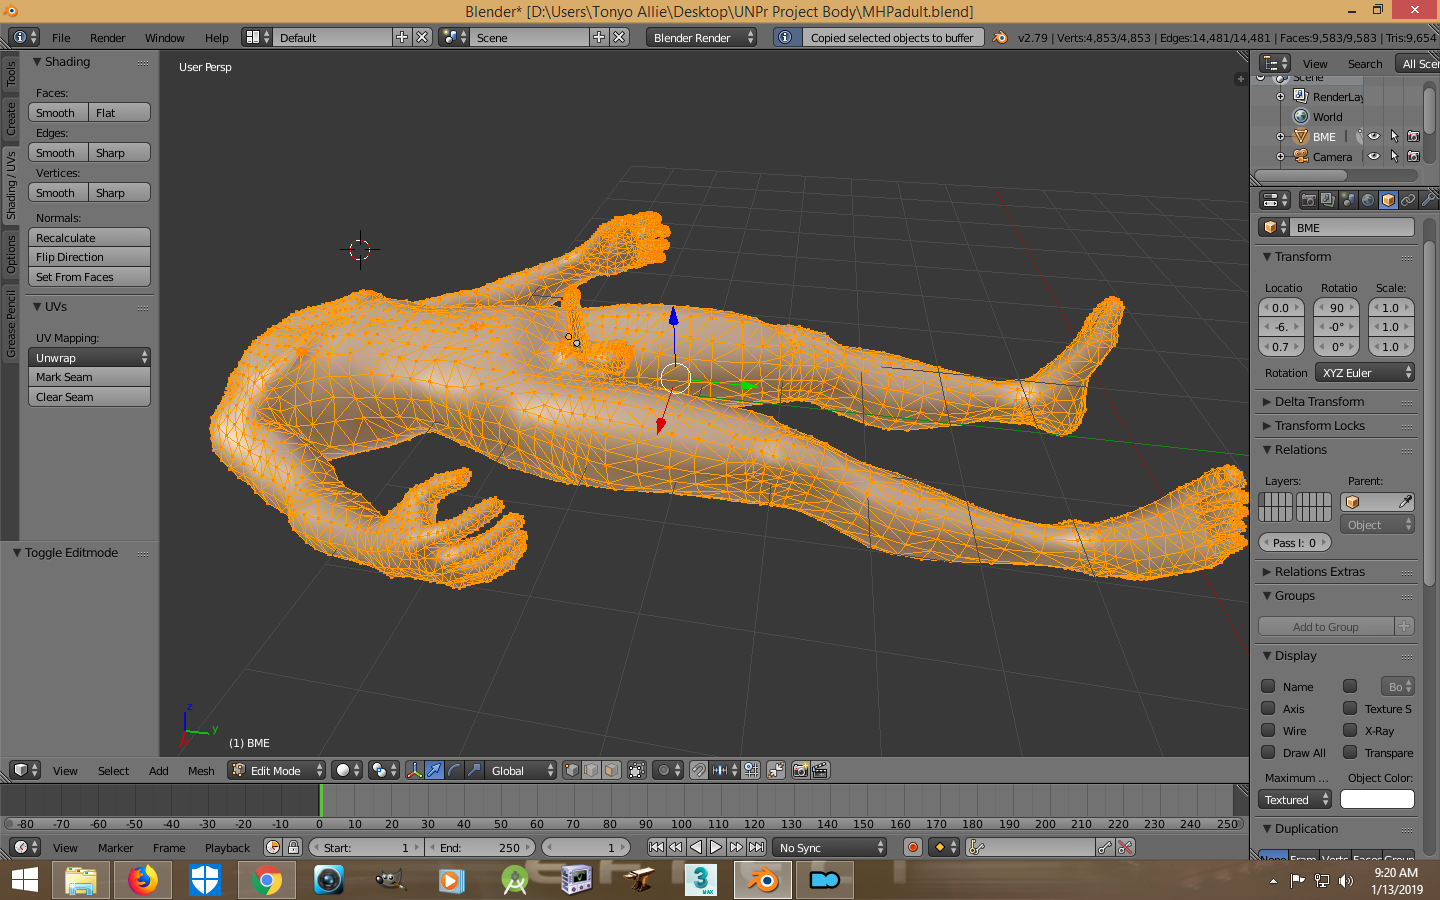Switch to the Create tab in tool shelf
This screenshot has height=900, width=1440.
[10, 117]
